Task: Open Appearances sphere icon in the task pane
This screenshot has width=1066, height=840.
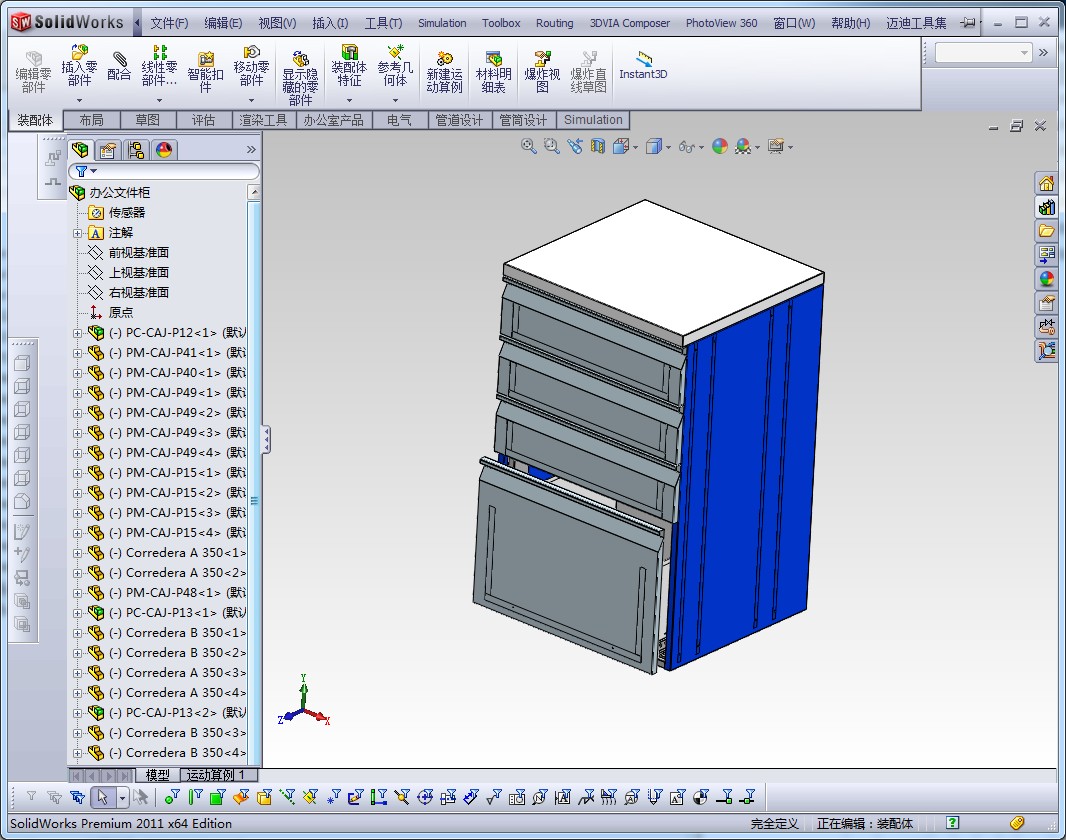Action: point(1046,279)
